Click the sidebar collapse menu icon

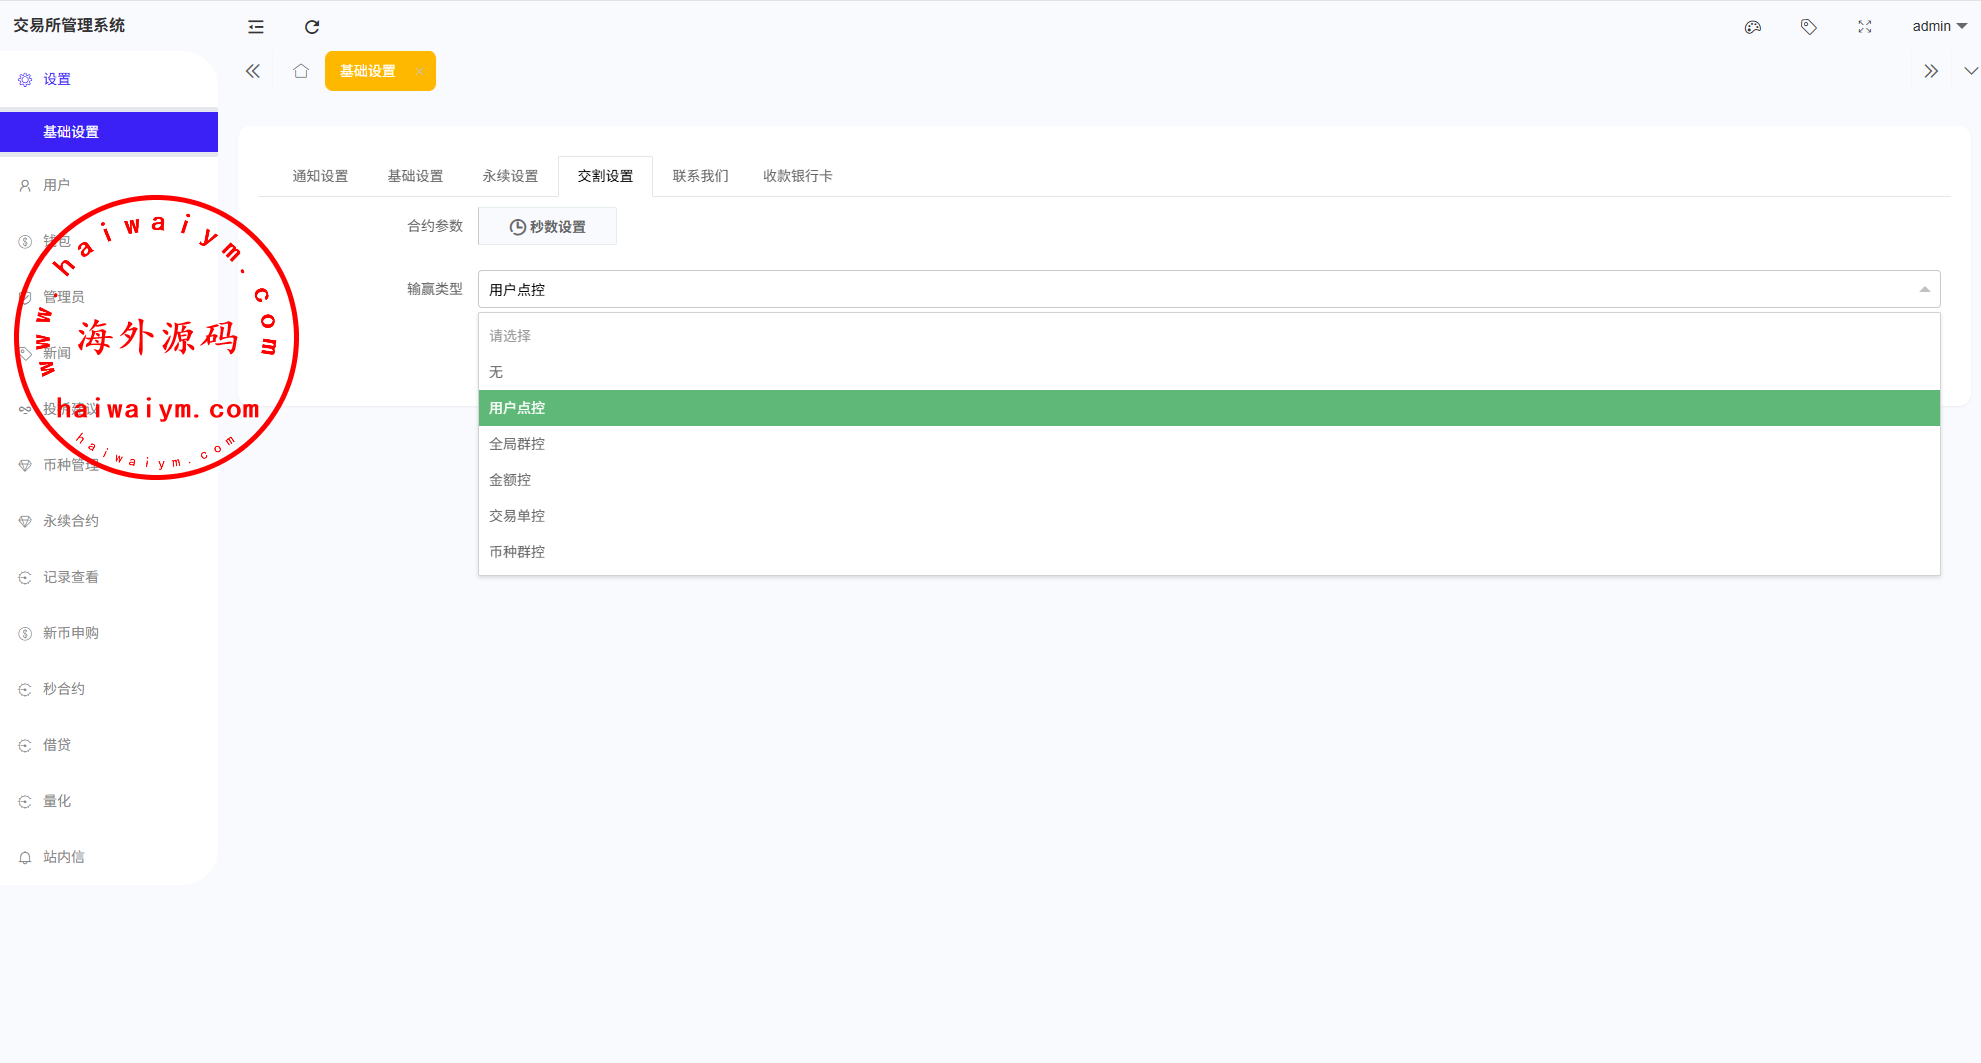coord(256,27)
